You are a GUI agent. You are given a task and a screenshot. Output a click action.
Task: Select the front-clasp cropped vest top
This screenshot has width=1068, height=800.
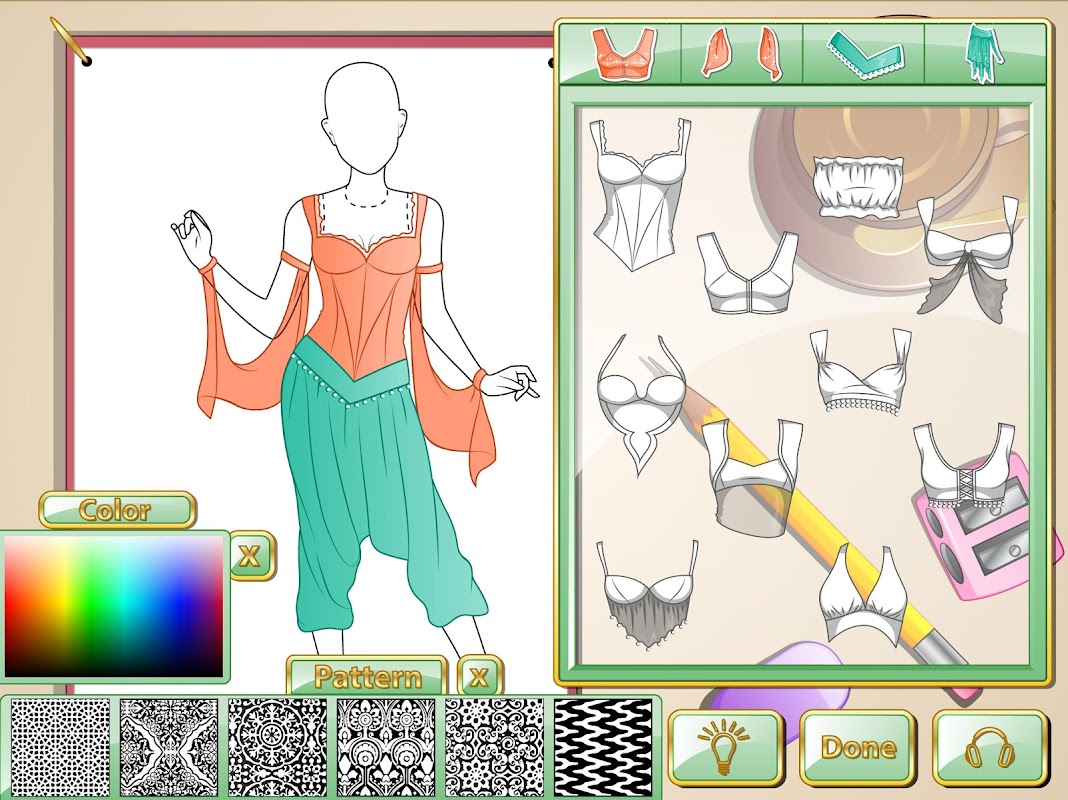tap(747, 274)
